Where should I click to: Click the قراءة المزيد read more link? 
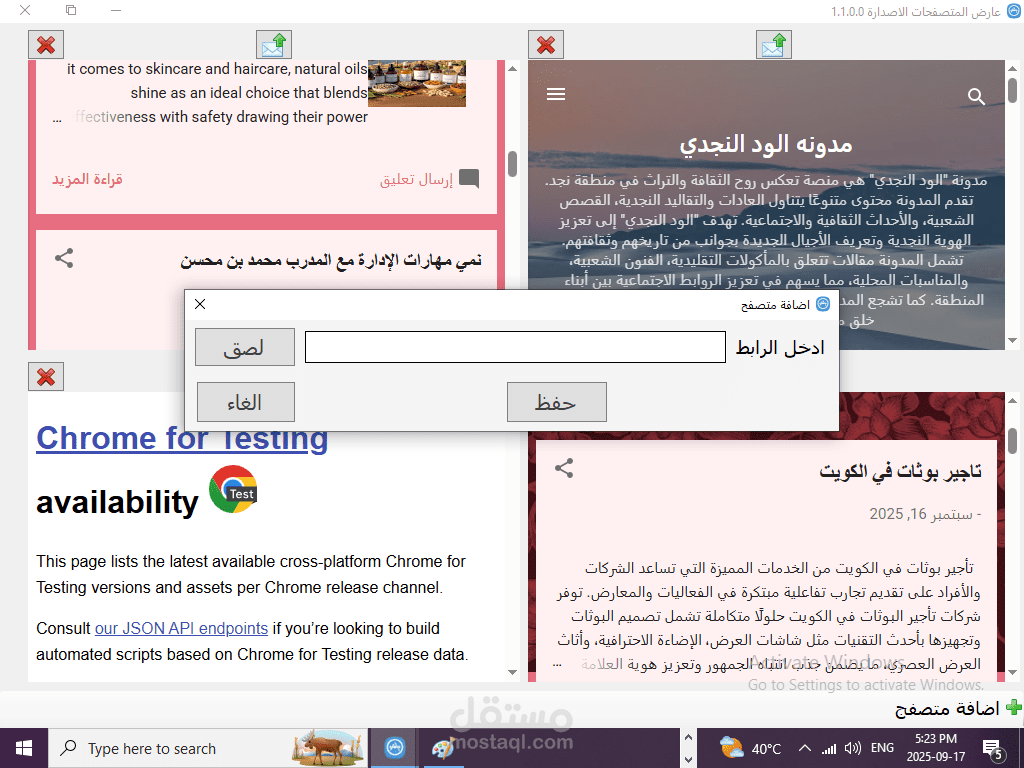[88, 180]
